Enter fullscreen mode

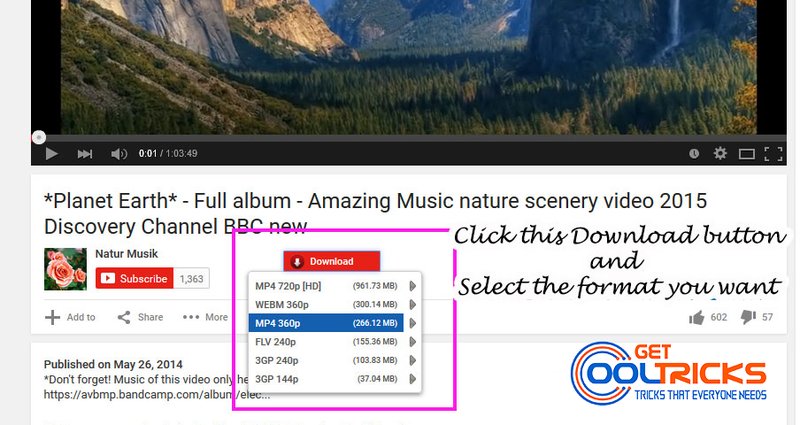(773, 154)
